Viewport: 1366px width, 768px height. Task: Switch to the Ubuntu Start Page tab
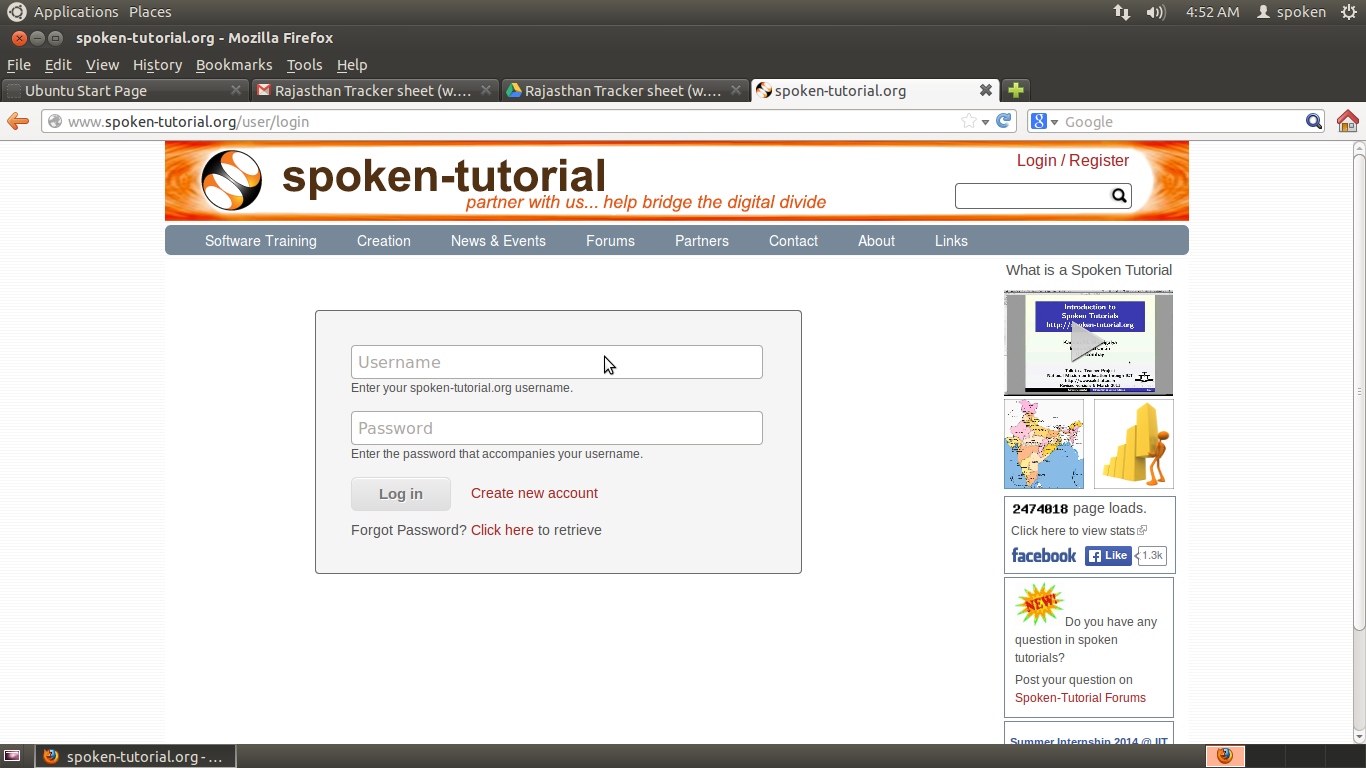pos(120,90)
